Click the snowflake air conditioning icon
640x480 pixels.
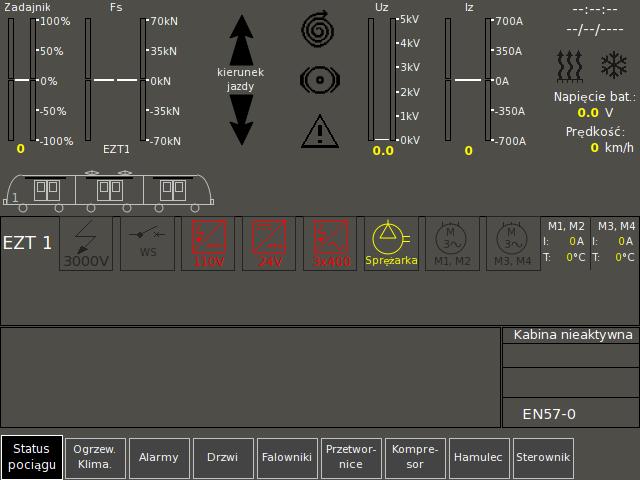tap(613, 65)
